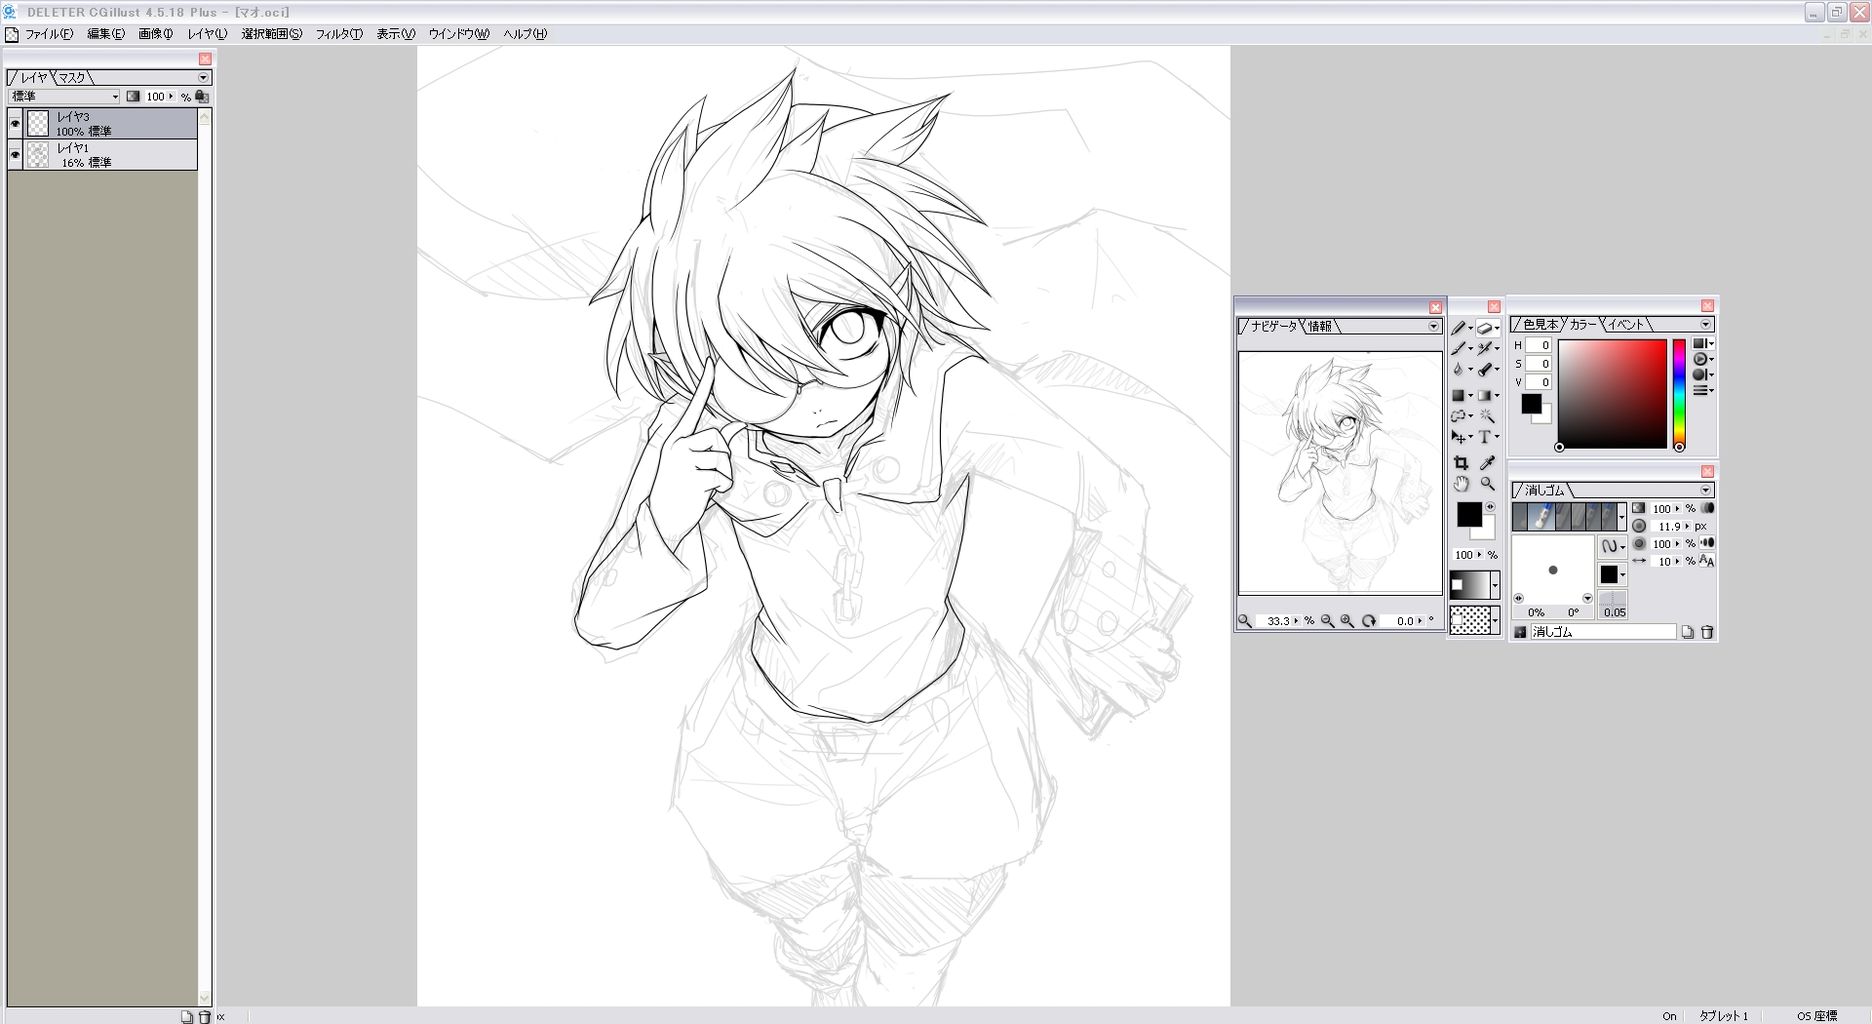Select the Gradient tool in the toolbox

point(1485,395)
